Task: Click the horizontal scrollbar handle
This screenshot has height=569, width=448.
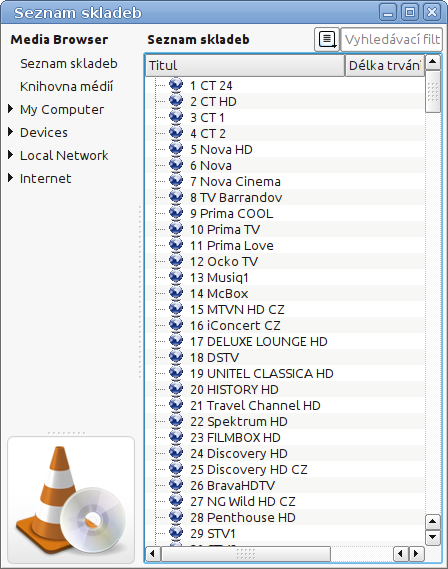Action: [246, 554]
